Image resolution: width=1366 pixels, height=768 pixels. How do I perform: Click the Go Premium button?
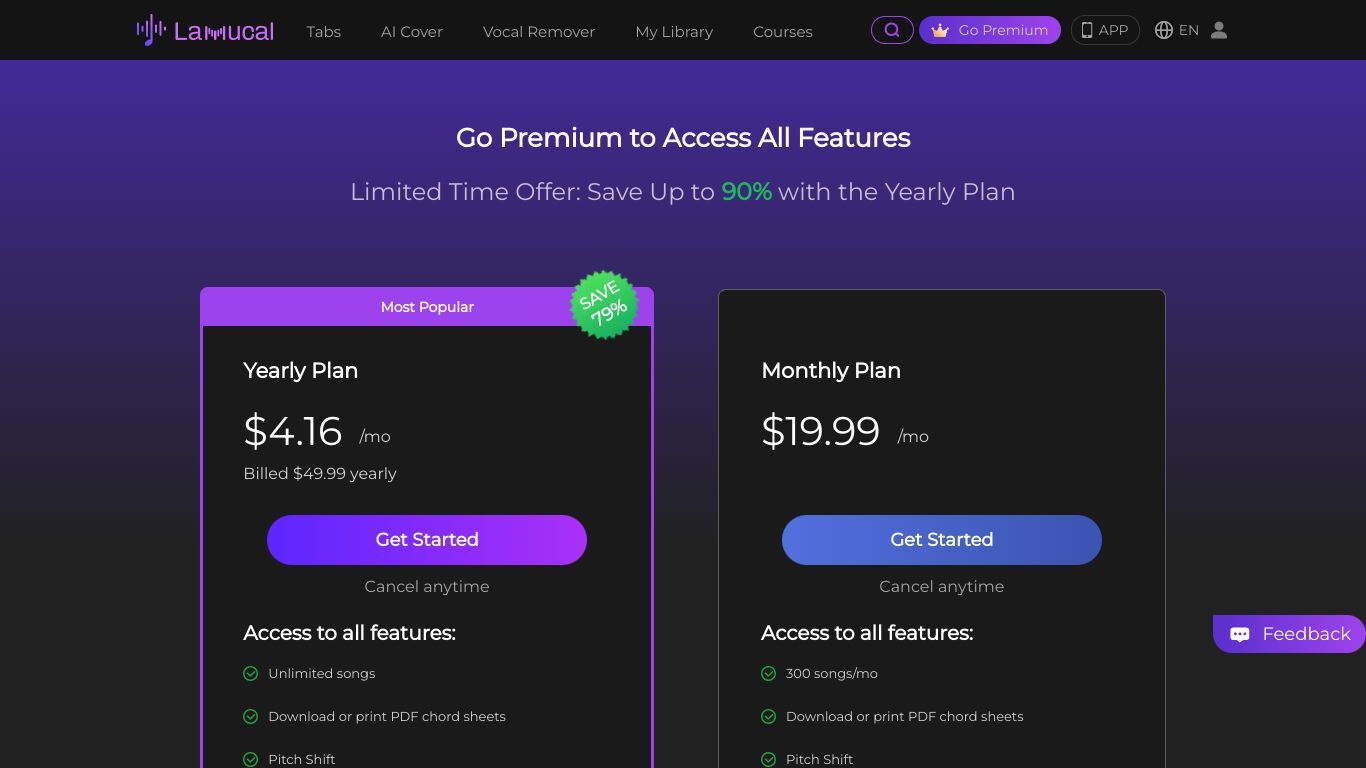[x=990, y=30]
